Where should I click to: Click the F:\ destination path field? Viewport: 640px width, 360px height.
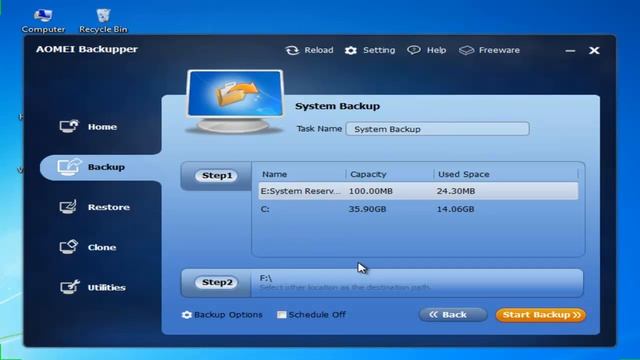click(417, 282)
